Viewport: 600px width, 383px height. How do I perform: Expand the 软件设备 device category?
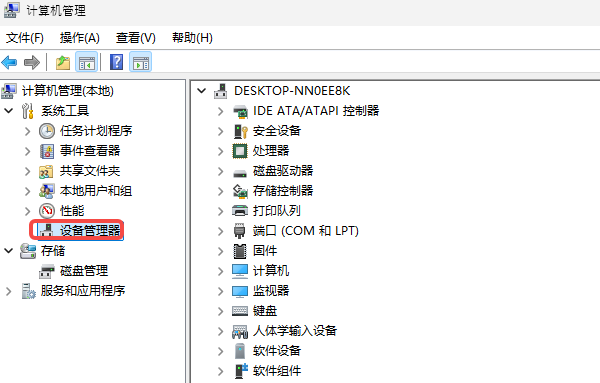220,351
